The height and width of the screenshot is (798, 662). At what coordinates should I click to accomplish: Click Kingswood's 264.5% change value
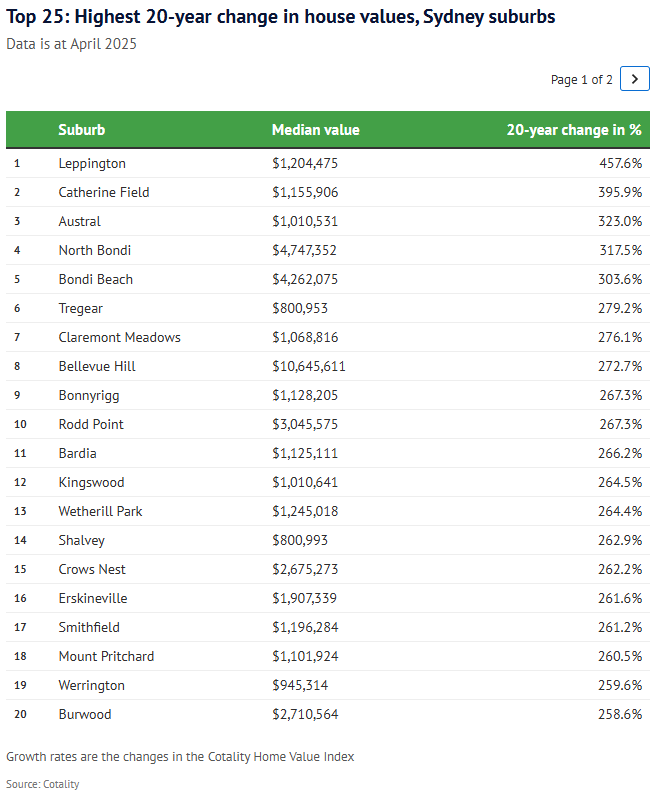(x=621, y=482)
